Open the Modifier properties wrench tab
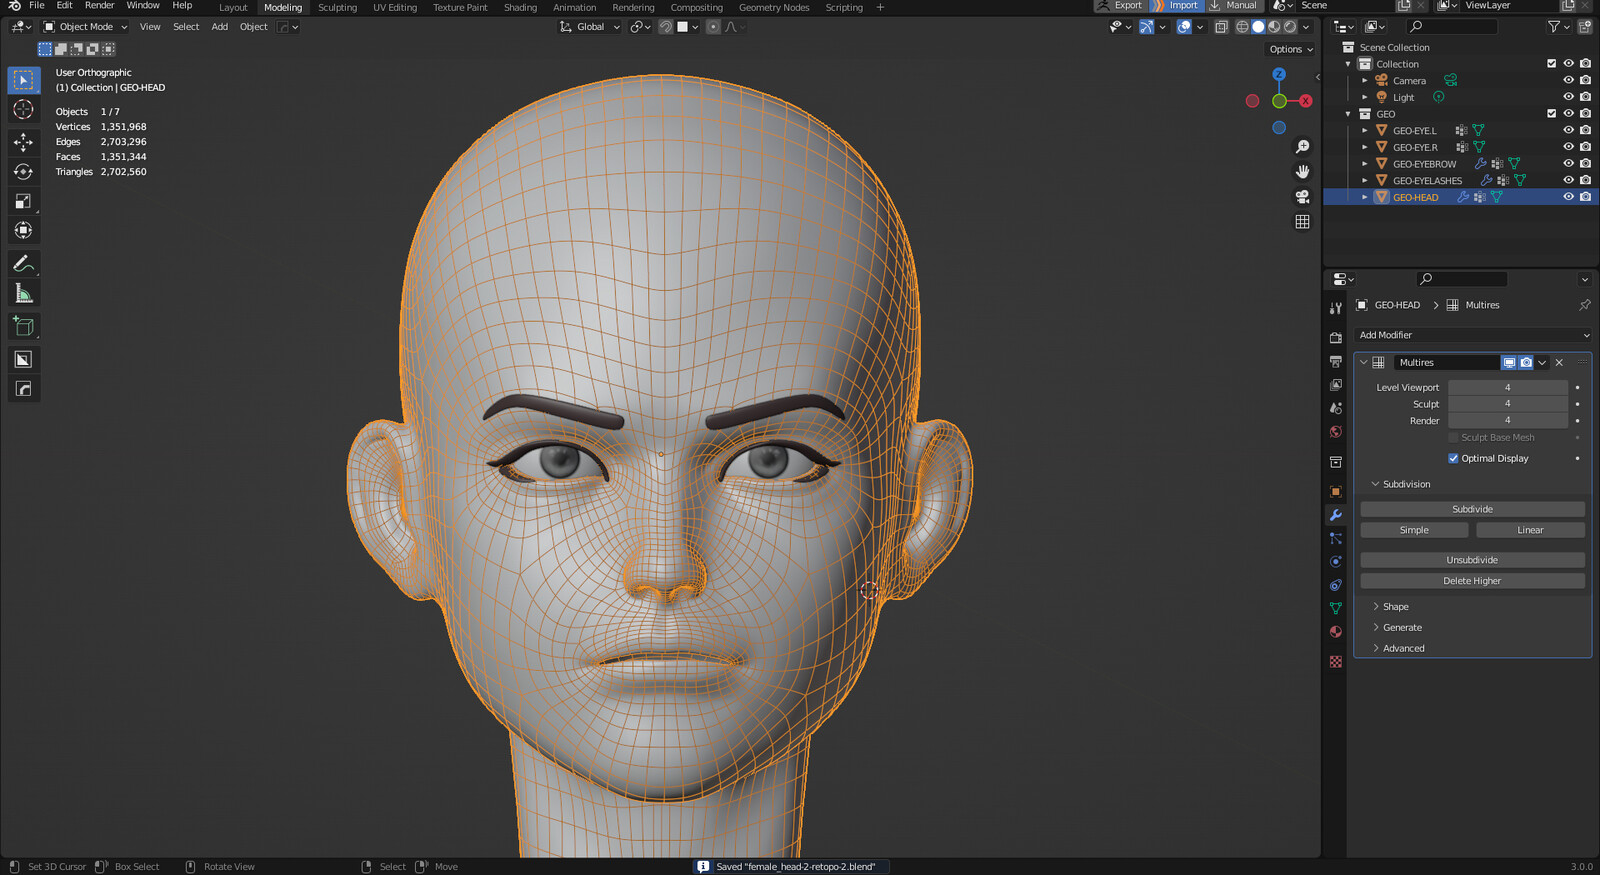The width and height of the screenshot is (1600, 875). [x=1335, y=515]
